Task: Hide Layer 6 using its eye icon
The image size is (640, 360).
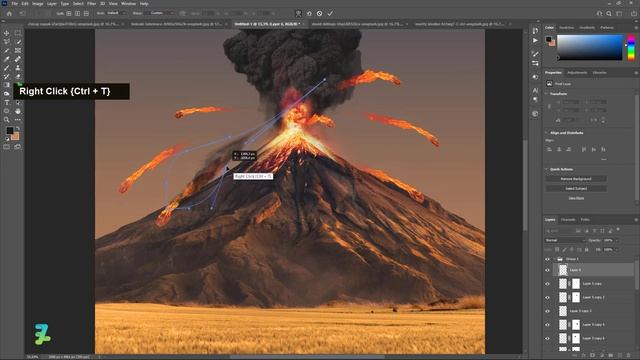Action: click(x=547, y=270)
